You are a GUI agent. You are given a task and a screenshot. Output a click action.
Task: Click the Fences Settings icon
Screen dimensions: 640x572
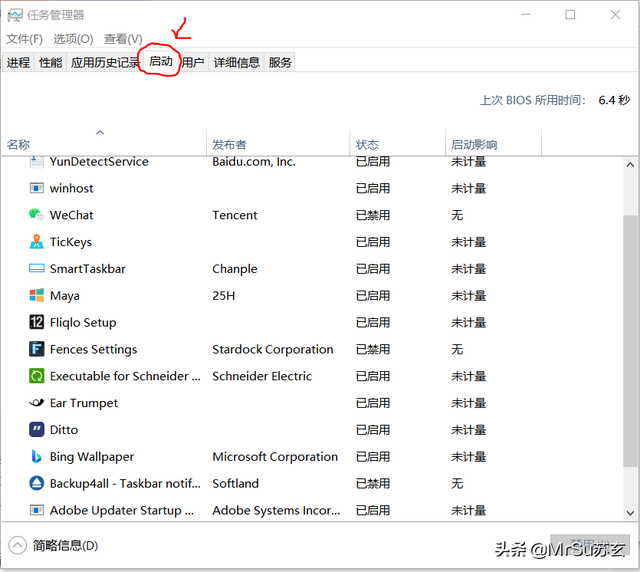click(x=36, y=349)
